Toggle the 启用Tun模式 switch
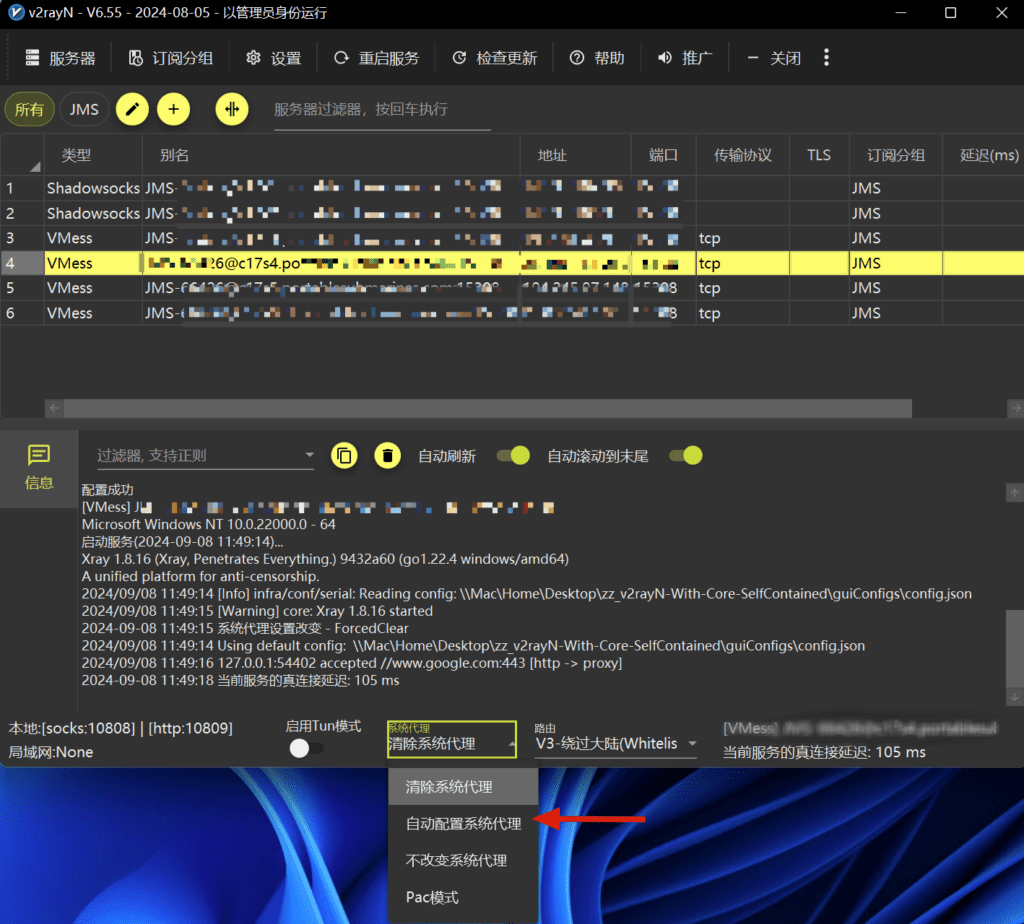1024x924 pixels. click(306, 748)
